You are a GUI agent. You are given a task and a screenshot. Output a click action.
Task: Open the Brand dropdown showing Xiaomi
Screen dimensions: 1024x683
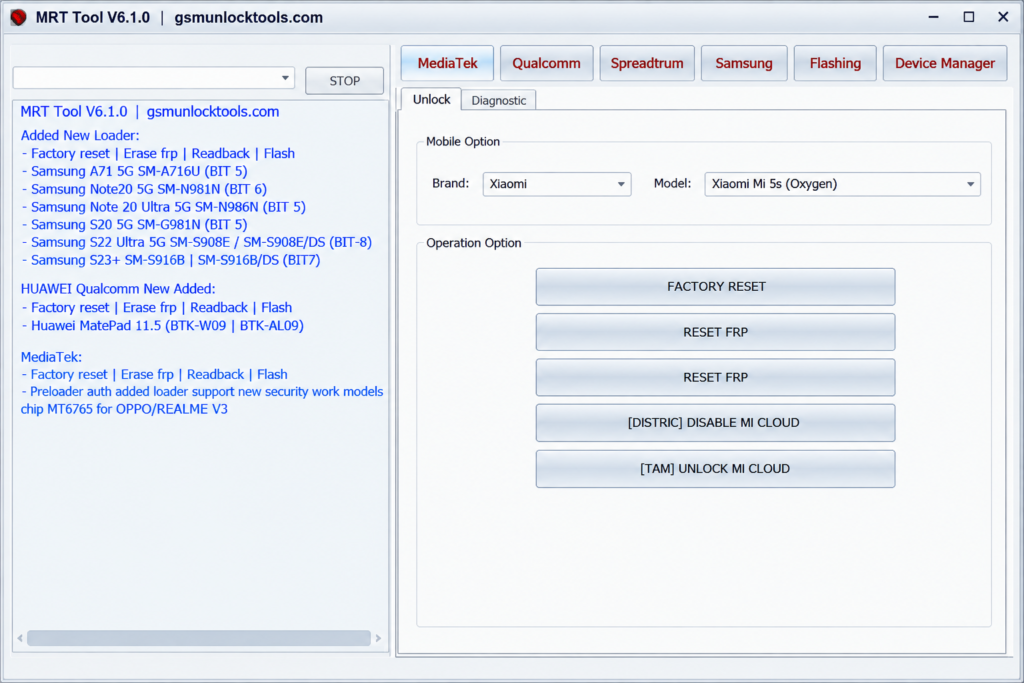coord(557,184)
